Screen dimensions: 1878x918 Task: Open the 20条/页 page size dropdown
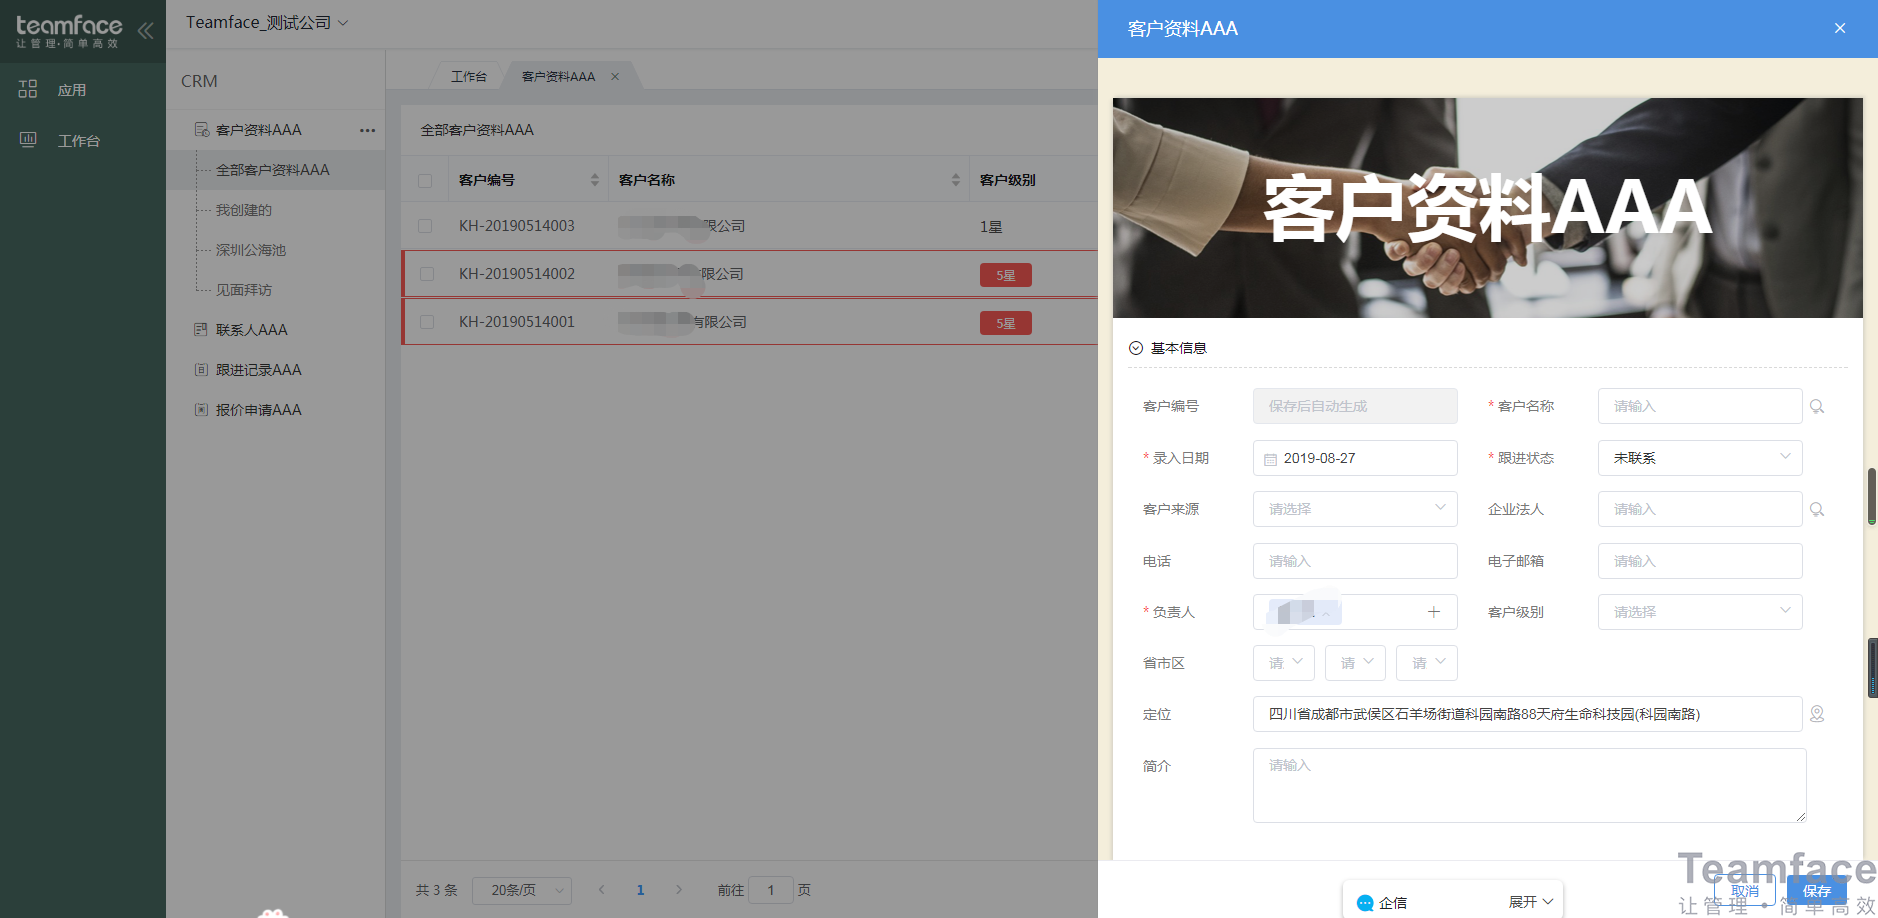[x=521, y=889]
